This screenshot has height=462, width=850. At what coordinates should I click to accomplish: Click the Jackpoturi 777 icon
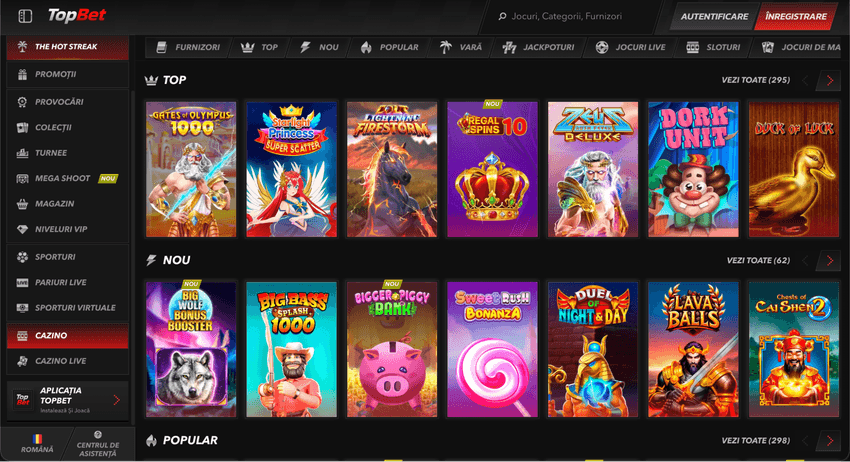point(509,47)
